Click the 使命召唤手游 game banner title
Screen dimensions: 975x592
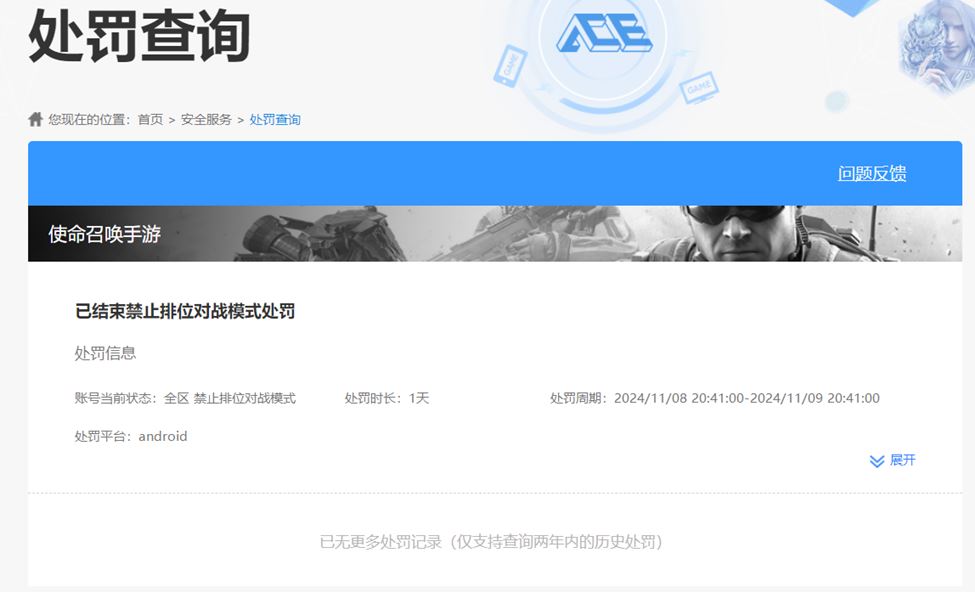pyautogui.click(x=104, y=234)
